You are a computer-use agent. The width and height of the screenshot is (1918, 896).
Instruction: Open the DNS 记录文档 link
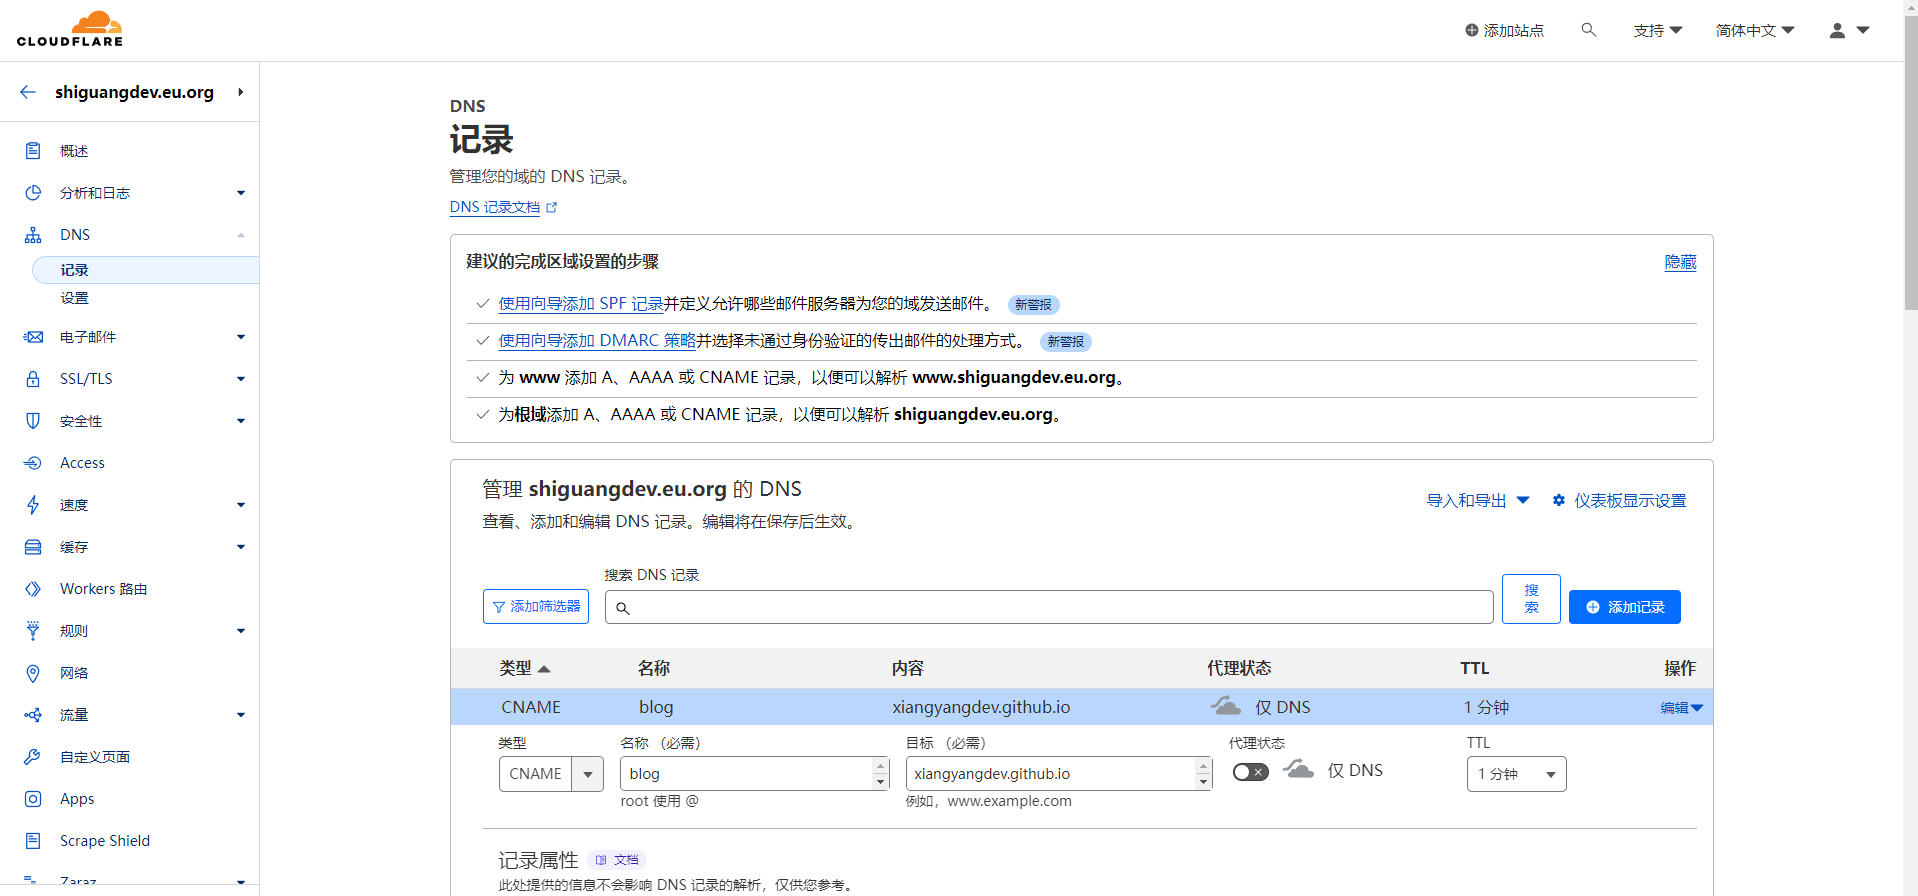pyautogui.click(x=495, y=207)
